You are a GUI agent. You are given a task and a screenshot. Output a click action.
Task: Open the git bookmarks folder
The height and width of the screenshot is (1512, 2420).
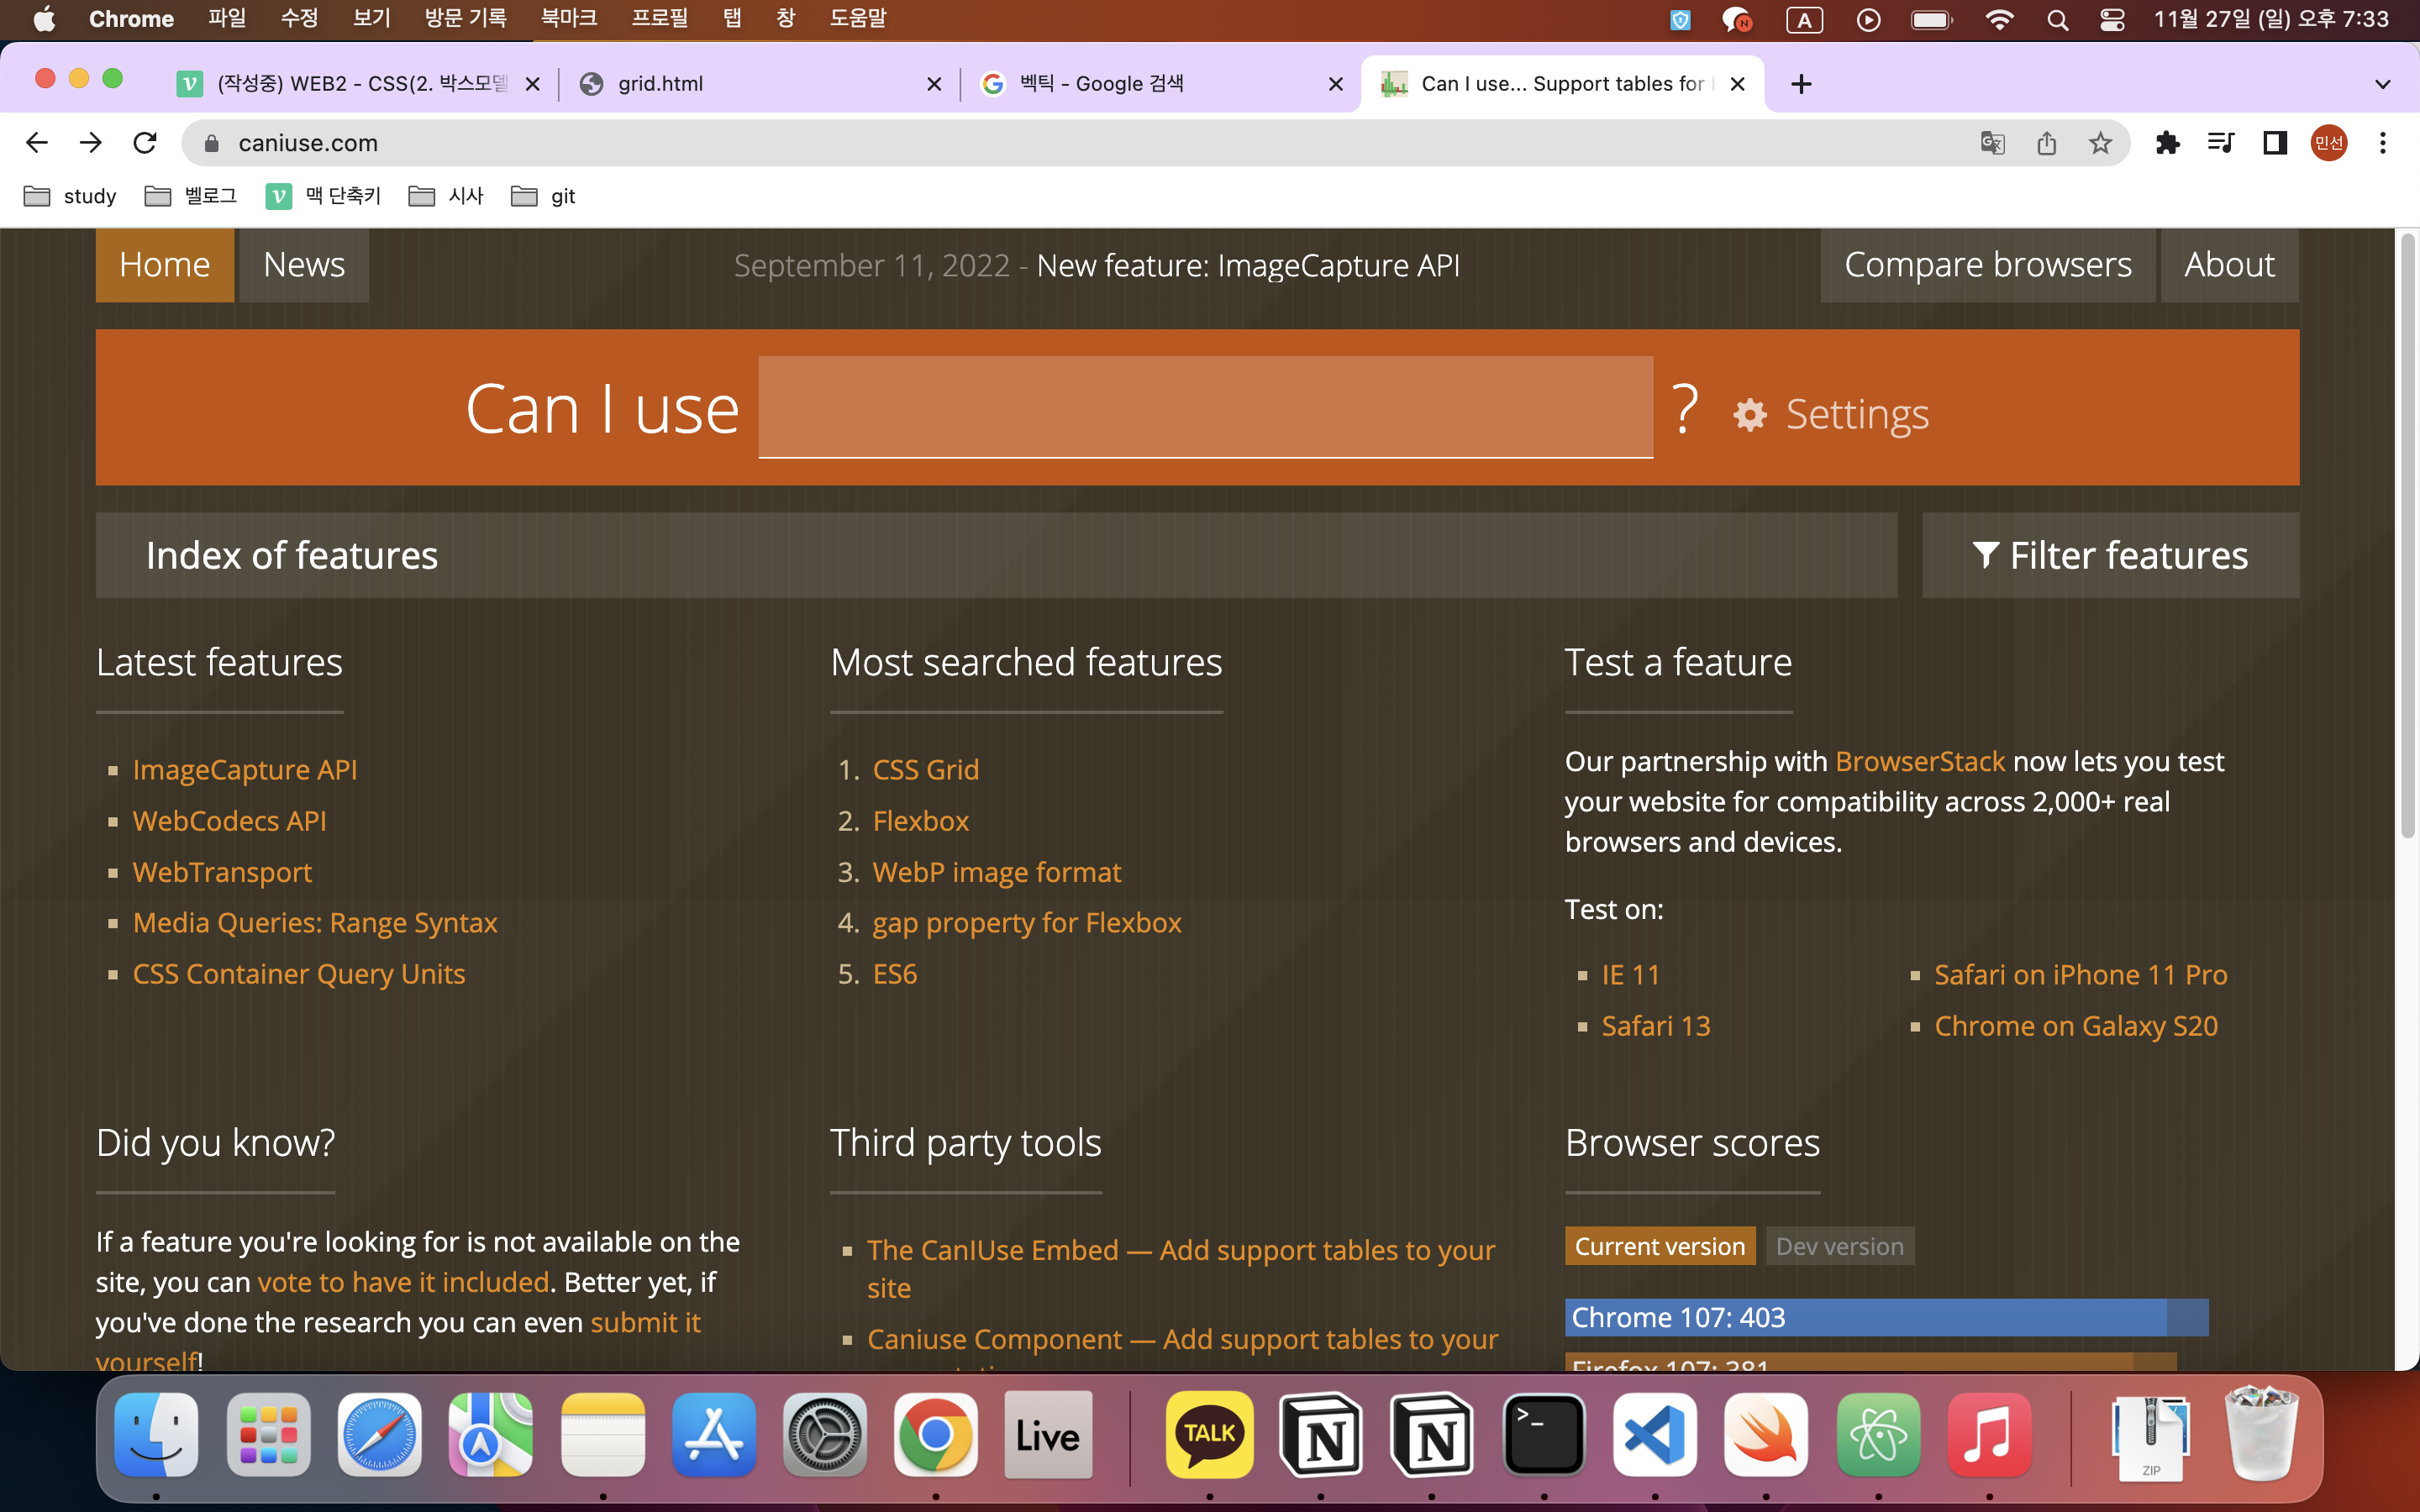[x=544, y=196]
